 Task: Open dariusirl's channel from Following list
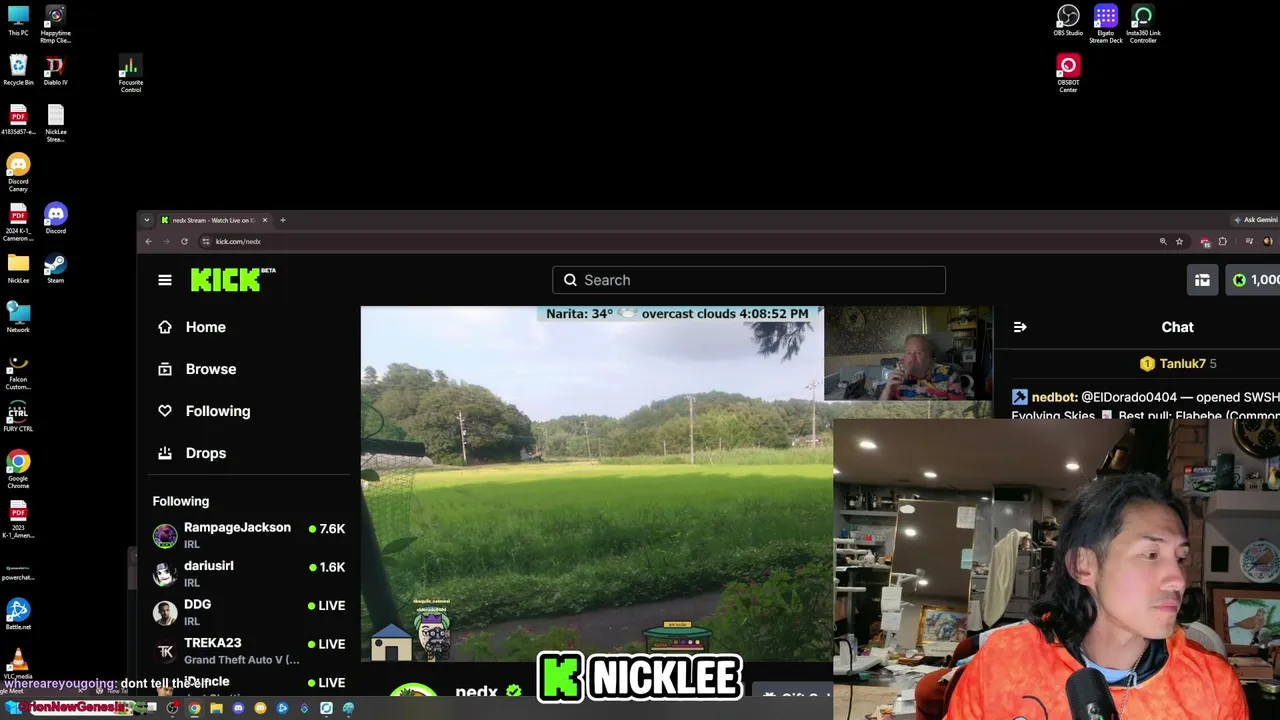point(249,573)
